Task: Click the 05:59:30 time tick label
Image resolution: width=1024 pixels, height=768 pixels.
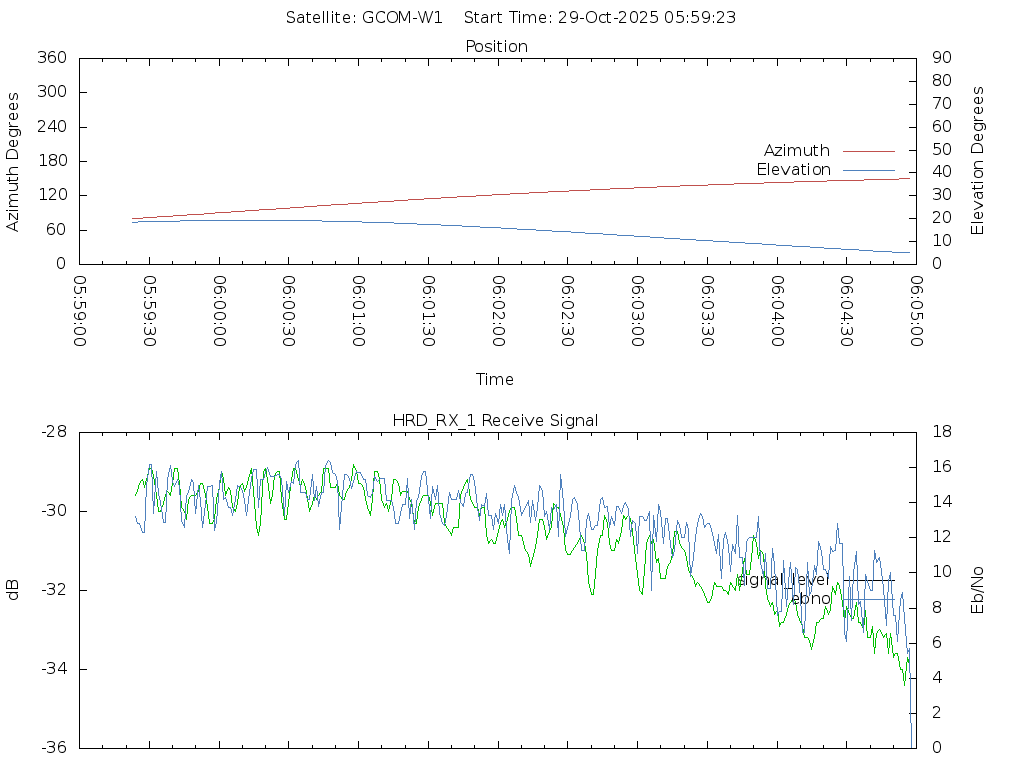Action: coord(149,310)
